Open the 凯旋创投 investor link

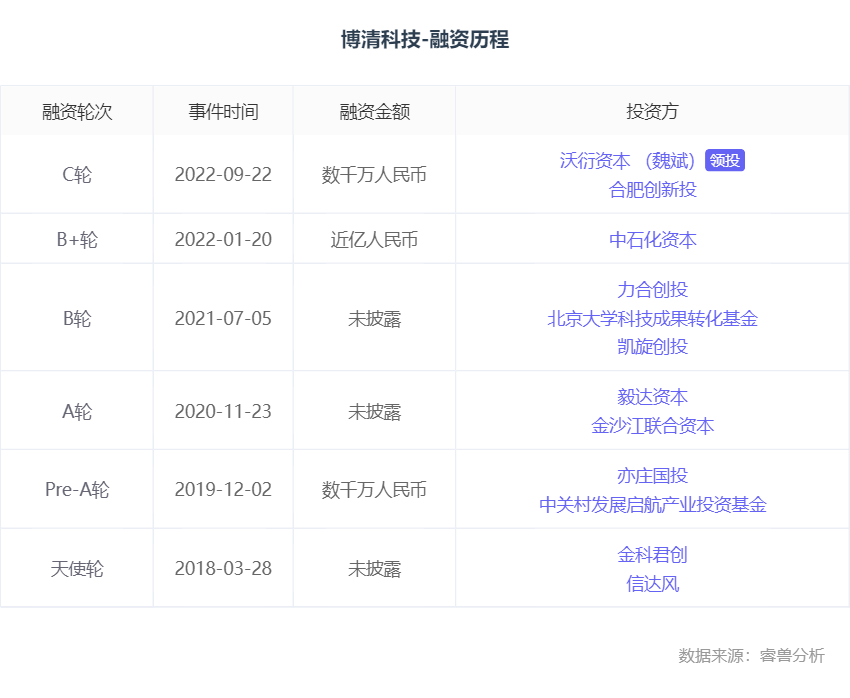(653, 347)
